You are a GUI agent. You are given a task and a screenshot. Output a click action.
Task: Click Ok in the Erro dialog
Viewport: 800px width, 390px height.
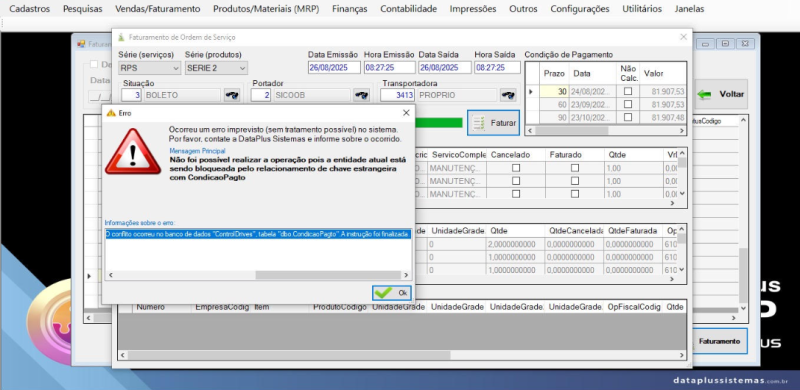coord(392,292)
